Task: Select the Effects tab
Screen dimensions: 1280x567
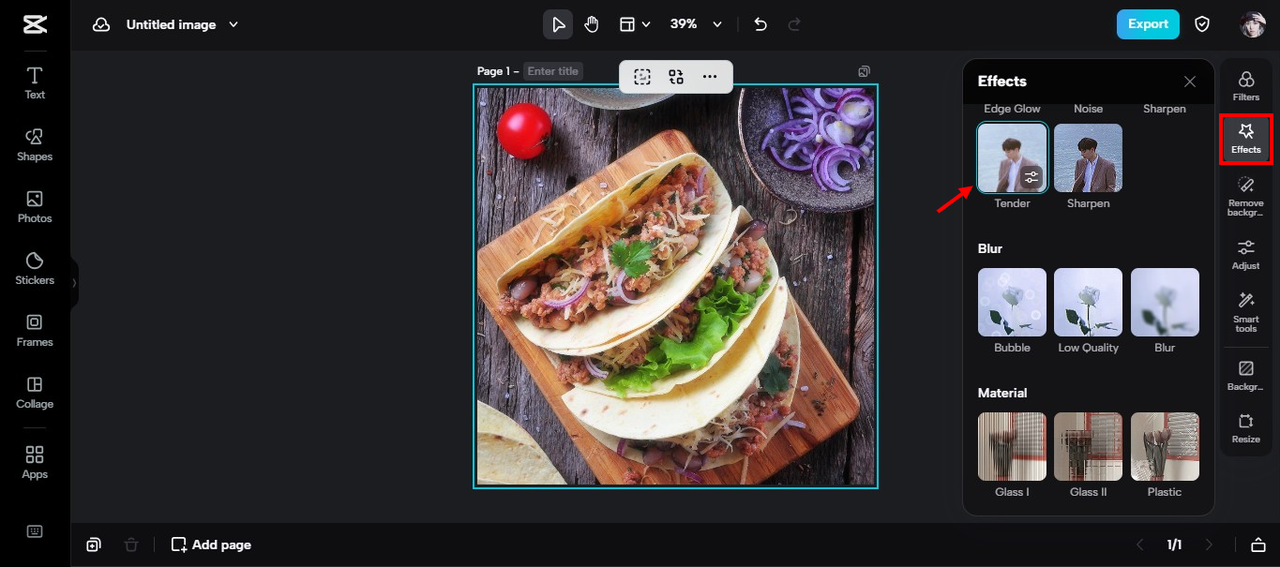Action: [1246, 139]
